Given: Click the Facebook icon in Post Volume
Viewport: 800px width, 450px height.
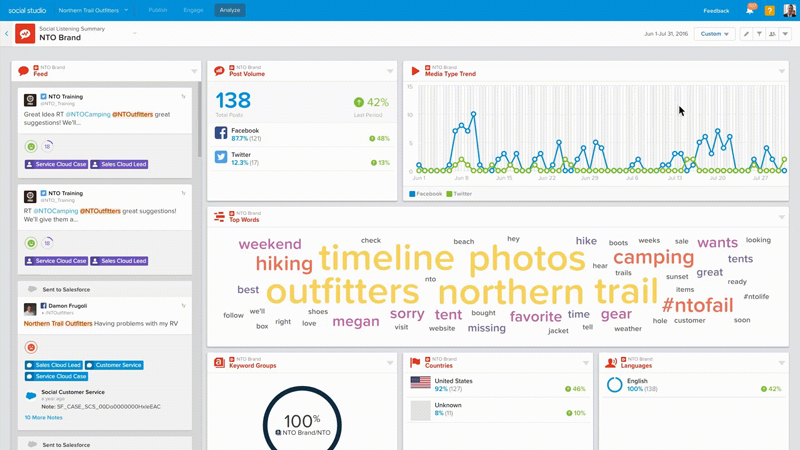Looking at the screenshot, I should click(221, 133).
